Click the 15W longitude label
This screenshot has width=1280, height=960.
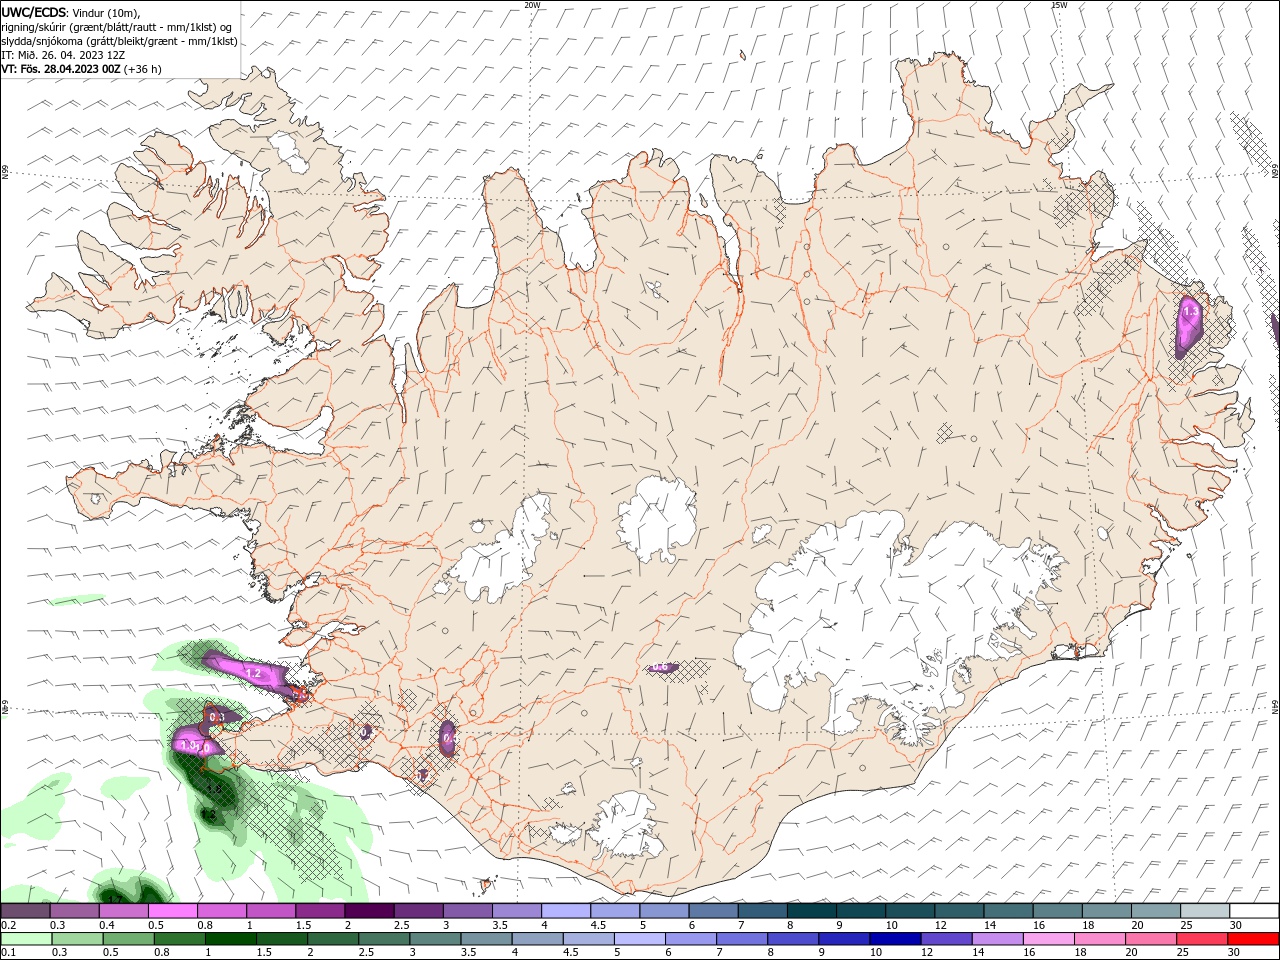(x=1059, y=5)
